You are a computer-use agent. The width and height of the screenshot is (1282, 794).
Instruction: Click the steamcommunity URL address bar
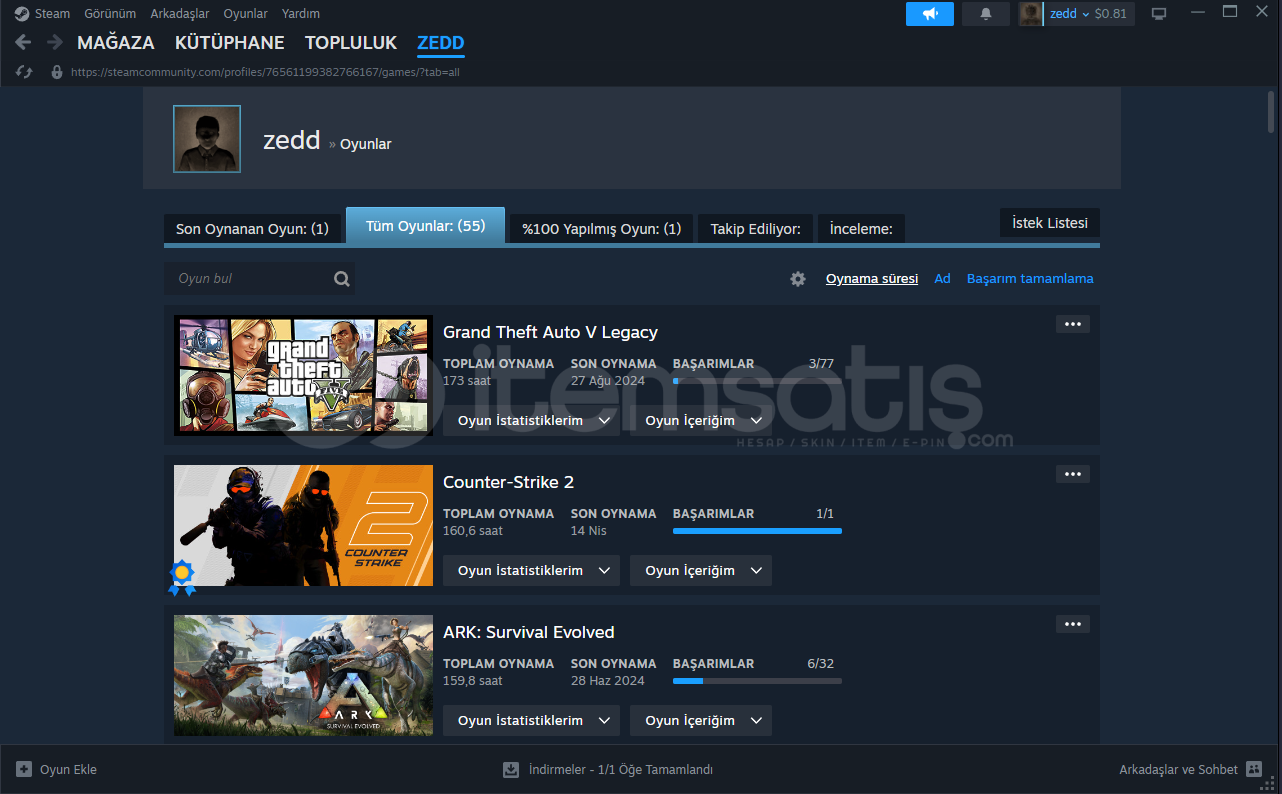click(265, 72)
